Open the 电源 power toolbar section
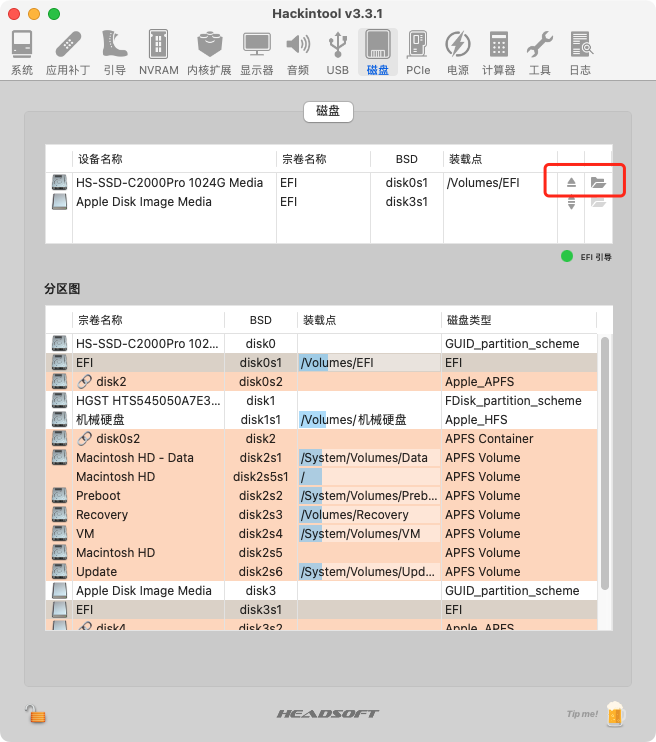Screen dimensions: 656x742 [458, 53]
